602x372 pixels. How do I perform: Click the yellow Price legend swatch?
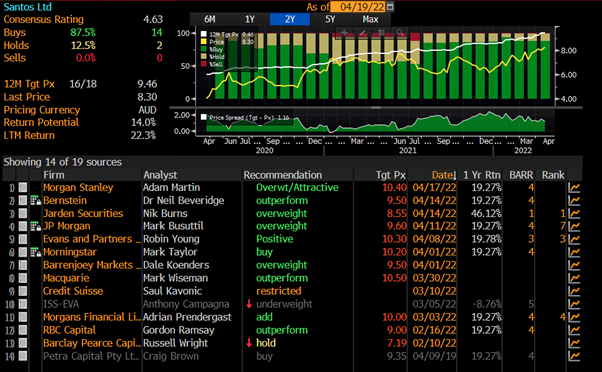[x=203, y=42]
